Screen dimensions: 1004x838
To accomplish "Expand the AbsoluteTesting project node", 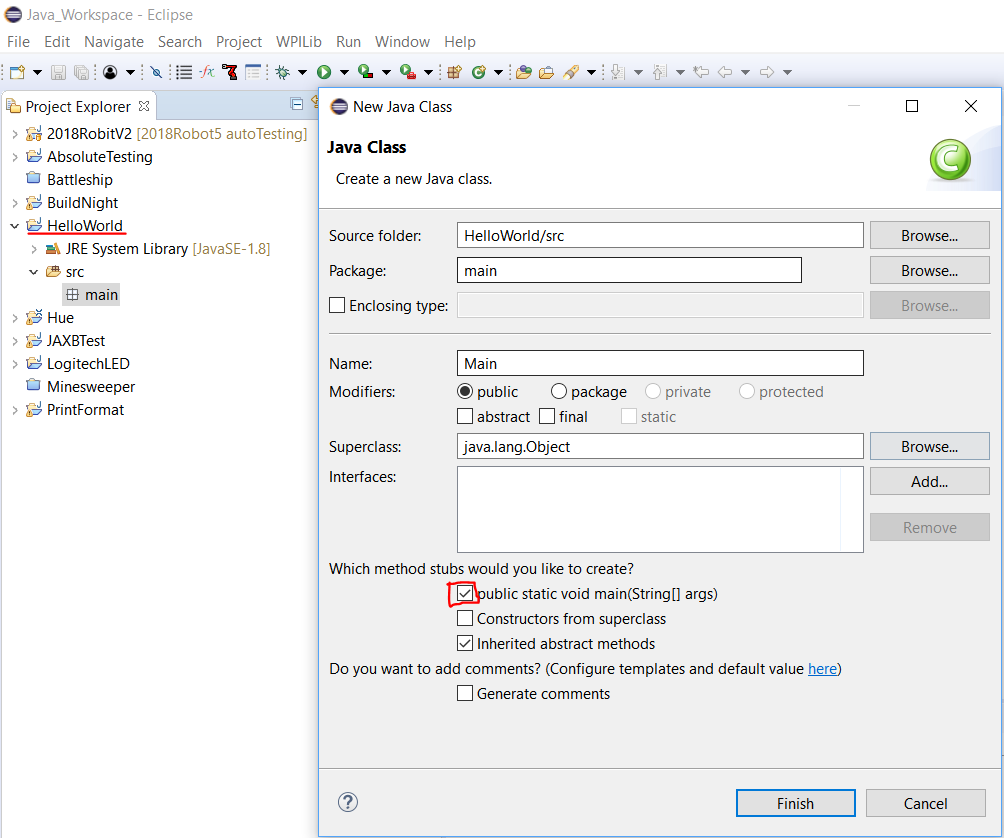I will [15, 157].
